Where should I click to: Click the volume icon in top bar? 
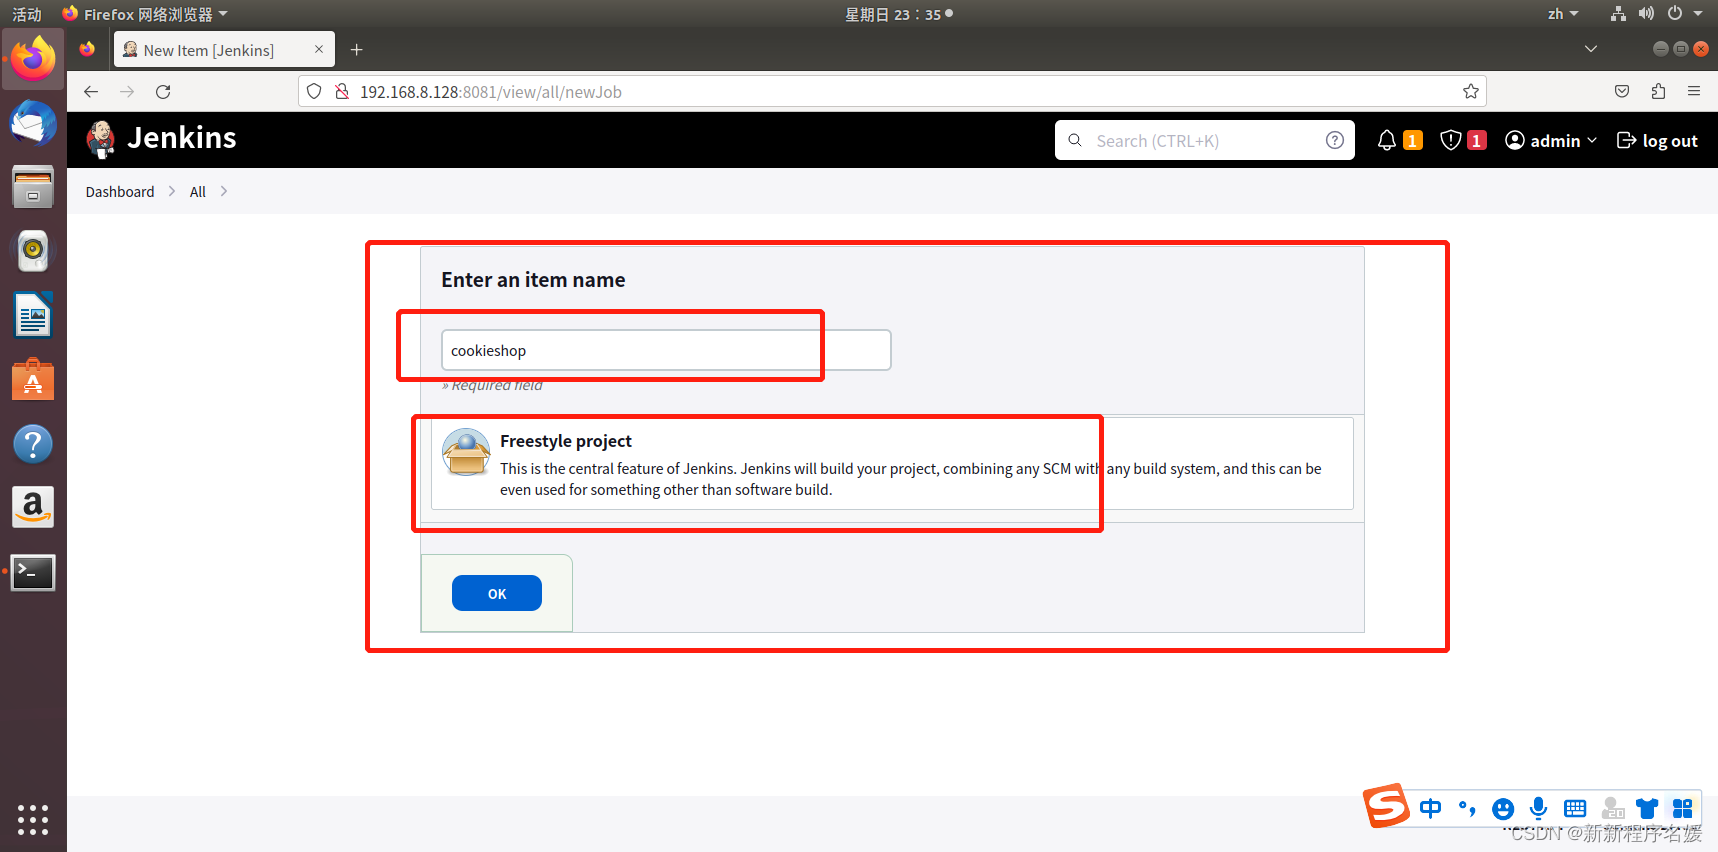click(1646, 14)
